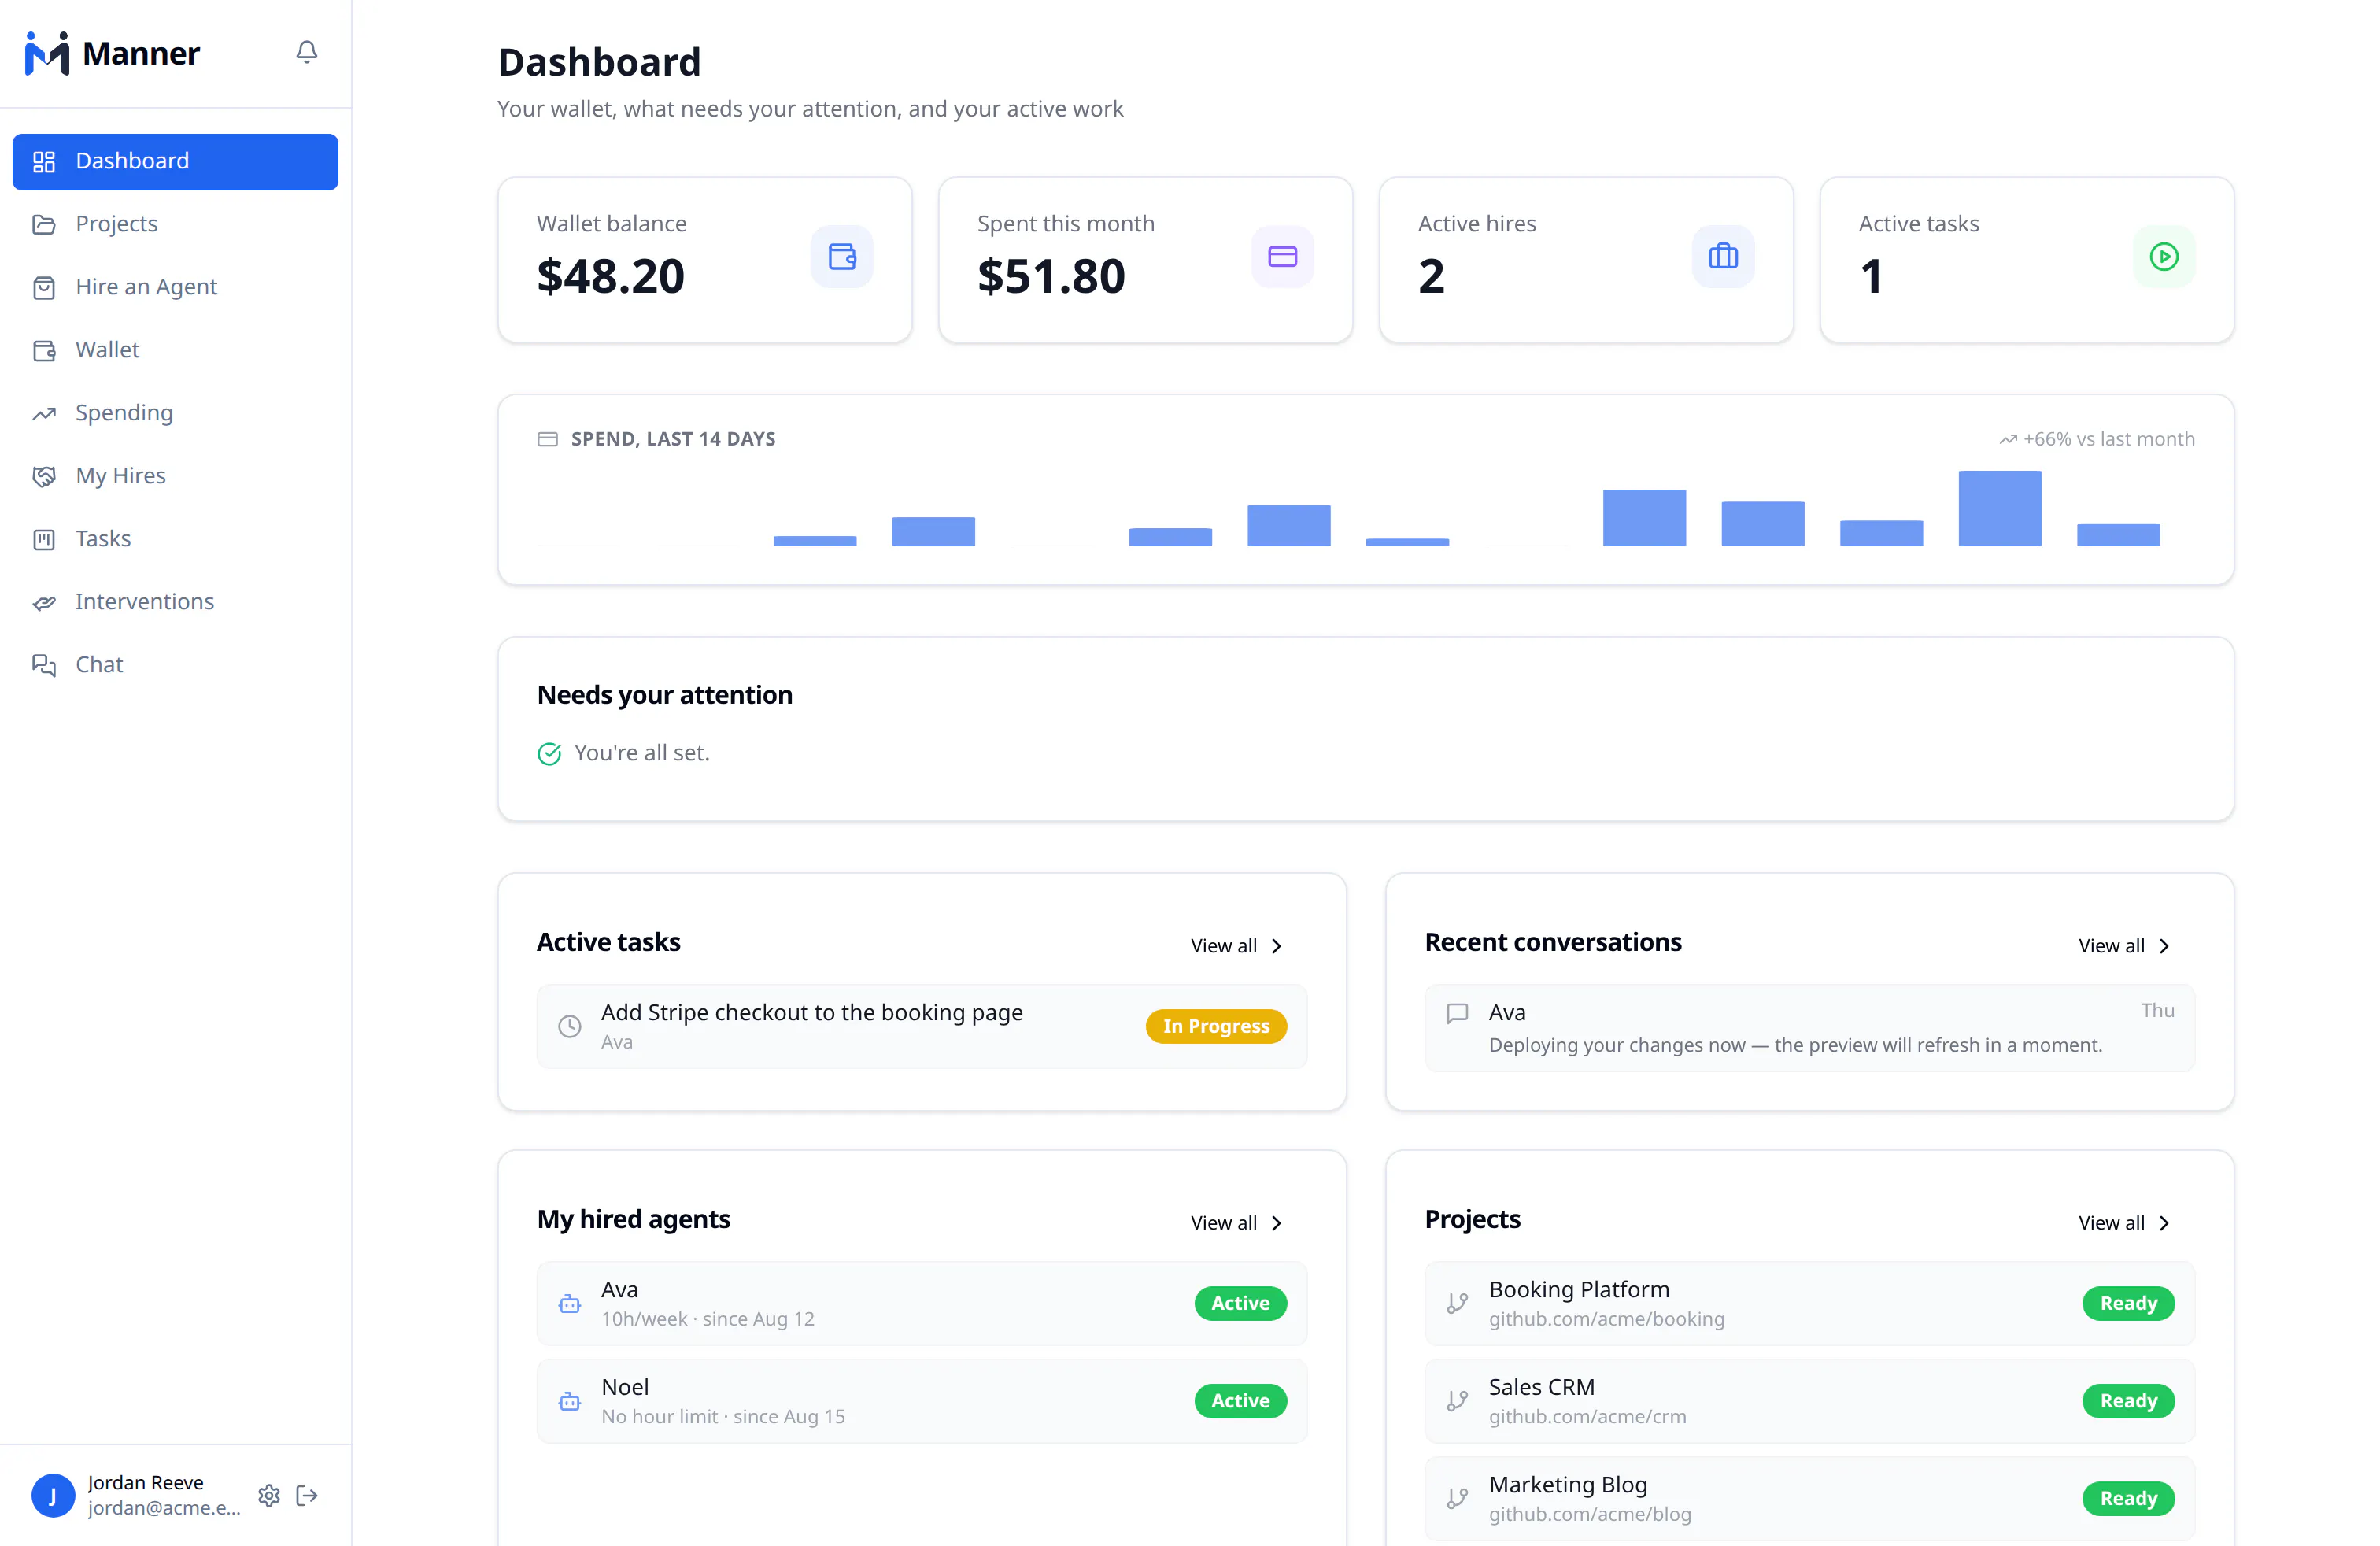
Task: Open Interventions page from sidebar
Action: coord(175,602)
